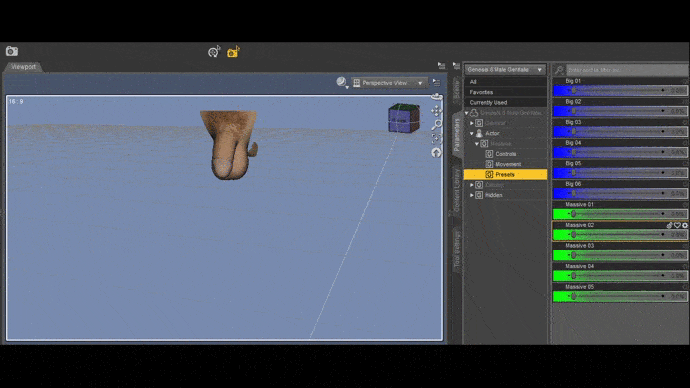Viewport: 690px width, 388px height.
Task: Click the reset camera arrow icon
Action: tap(436, 153)
